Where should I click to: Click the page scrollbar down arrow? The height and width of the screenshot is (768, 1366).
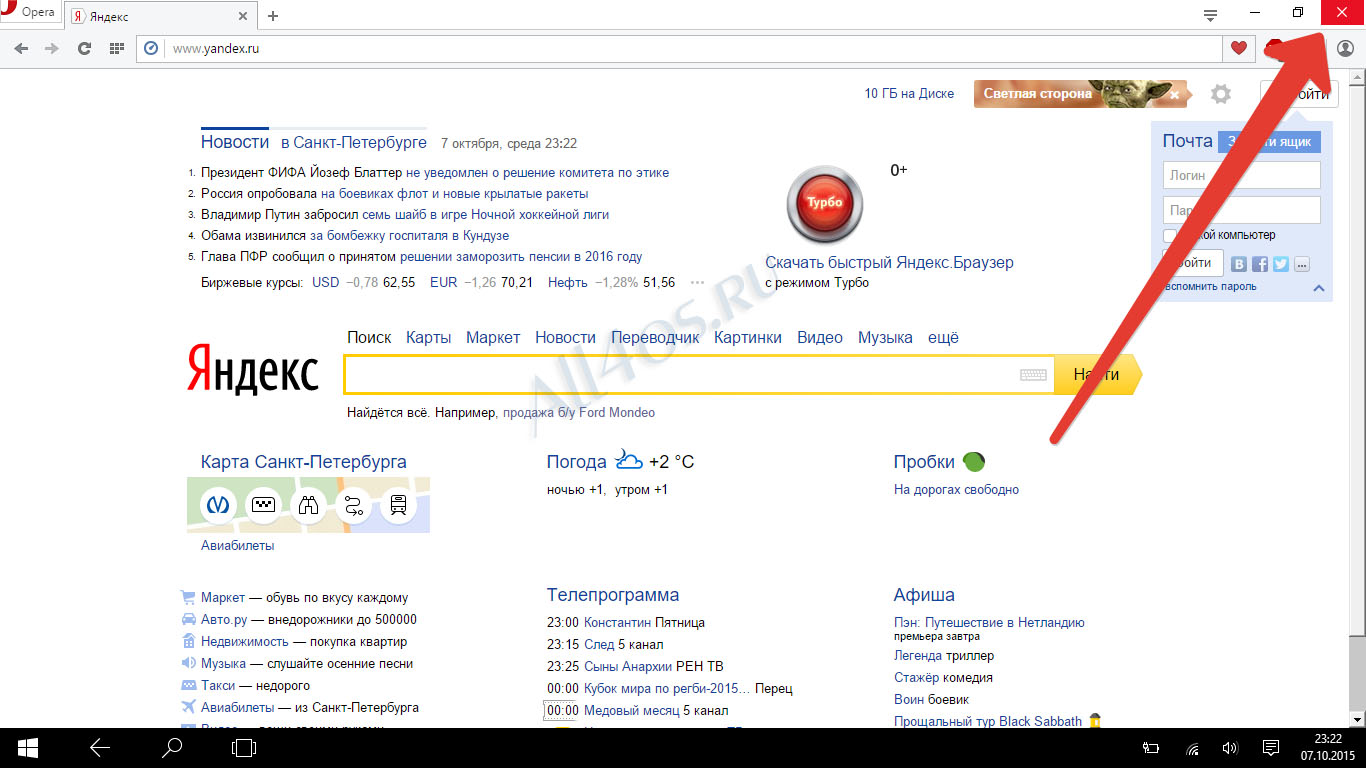click(1358, 719)
